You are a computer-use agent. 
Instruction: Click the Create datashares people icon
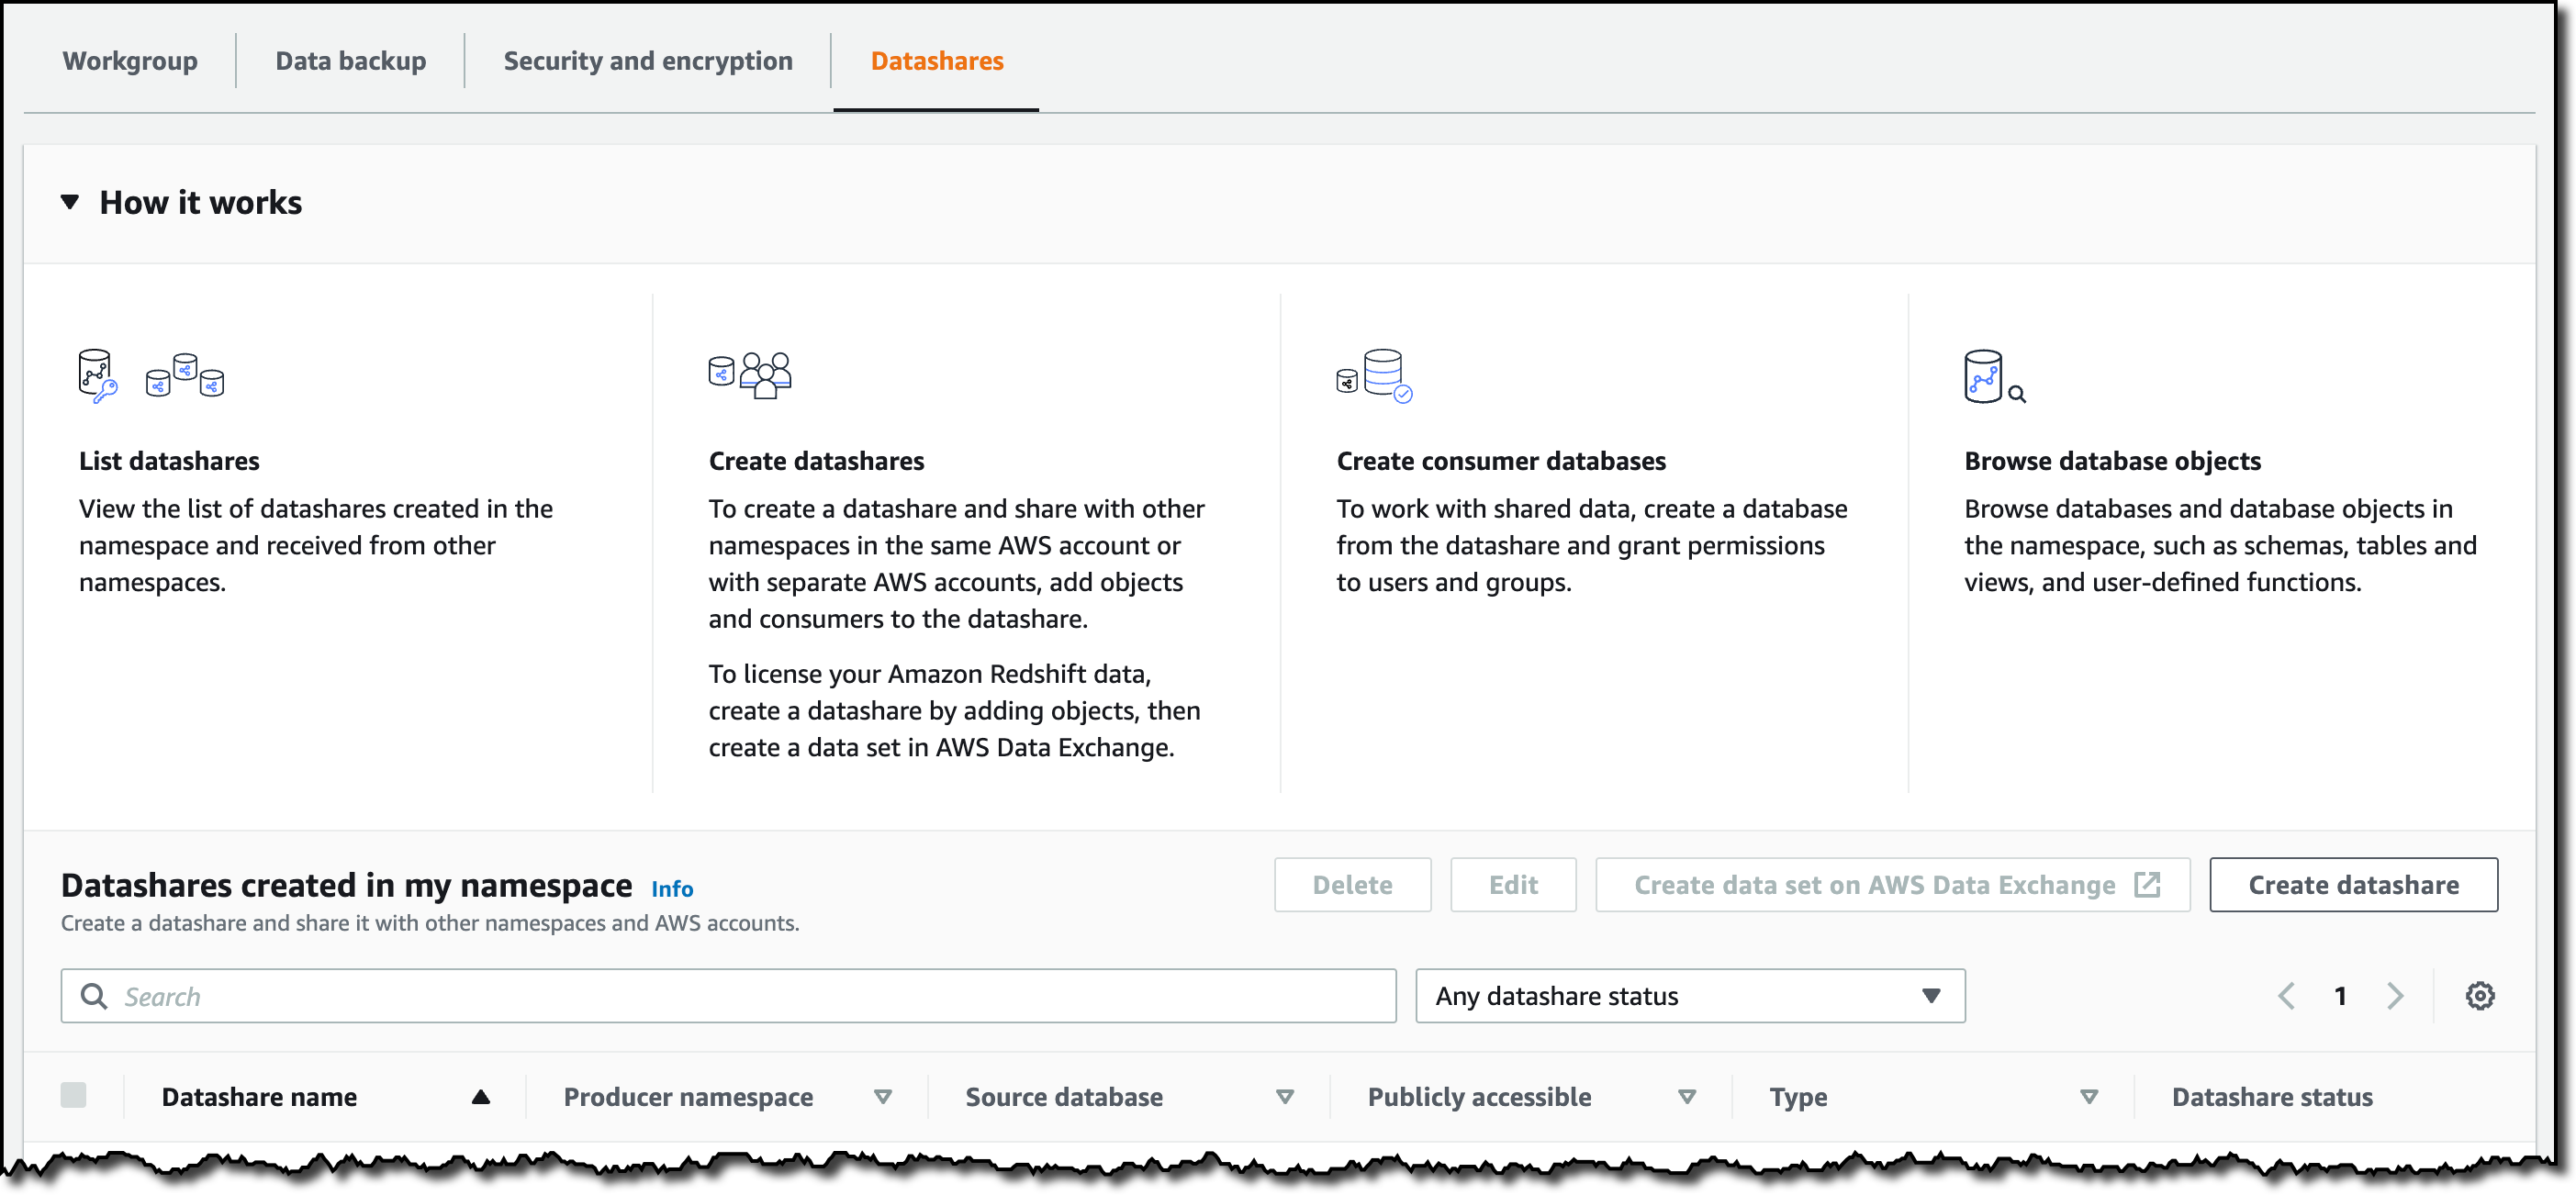tap(750, 375)
